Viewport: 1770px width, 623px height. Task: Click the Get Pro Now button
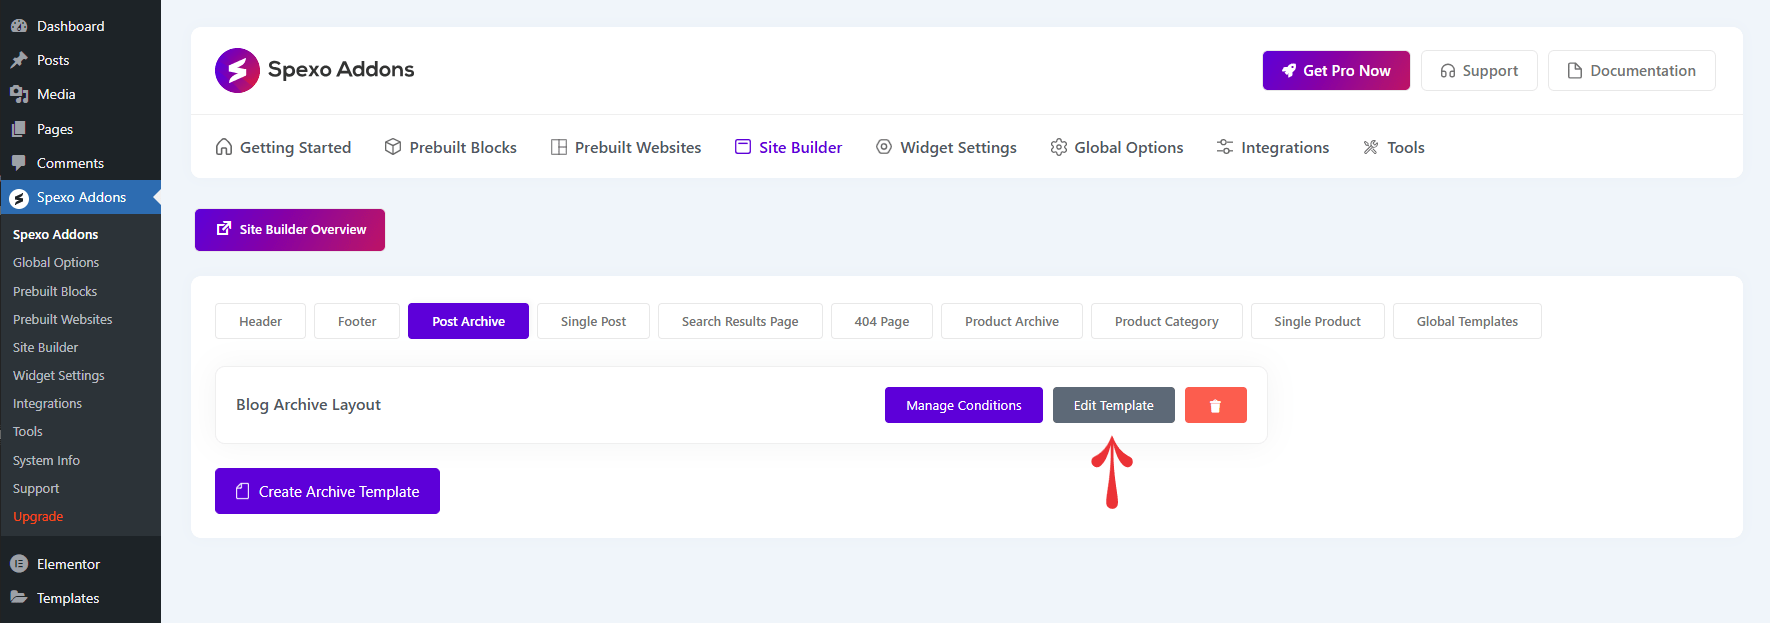click(1336, 70)
